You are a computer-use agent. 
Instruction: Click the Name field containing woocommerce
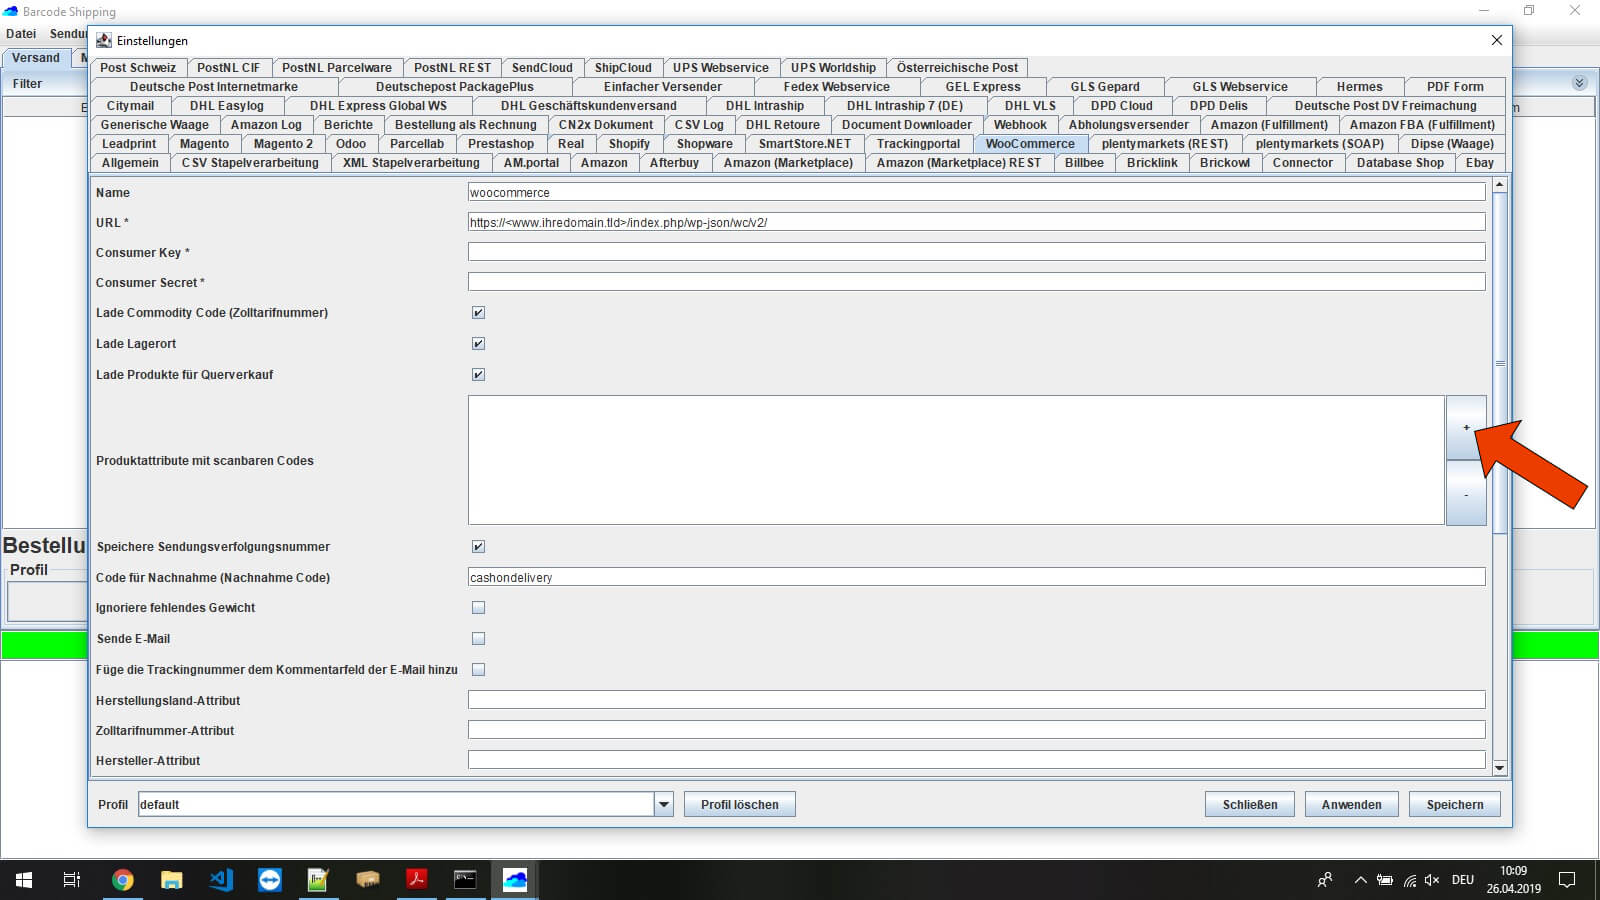tap(976, 192)
